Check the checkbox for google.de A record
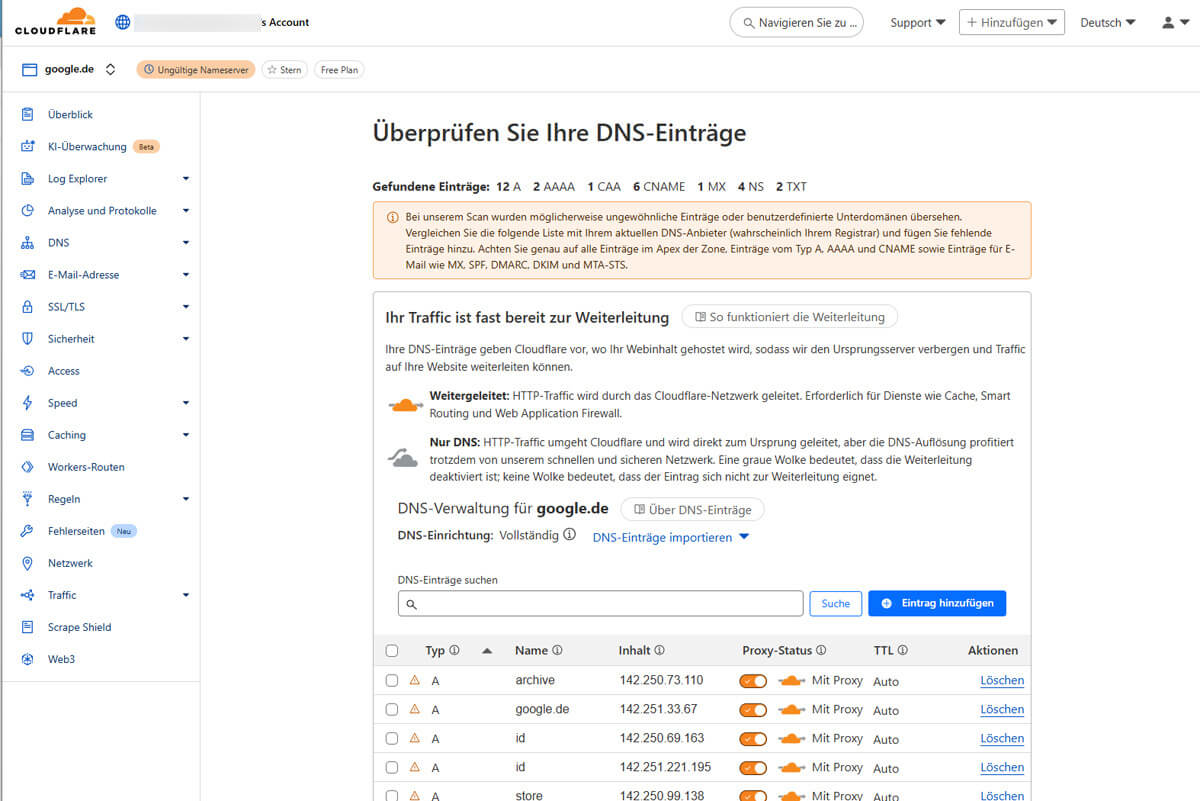The height and width of the screenshot is (801, 1200). (x=392, y=709)
